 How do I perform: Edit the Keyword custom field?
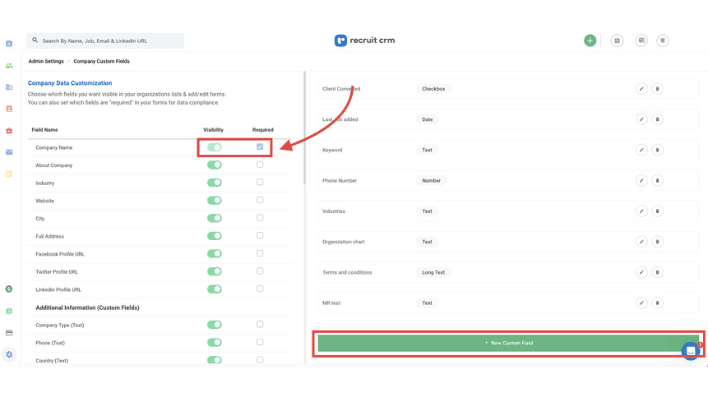pos(642,150)
